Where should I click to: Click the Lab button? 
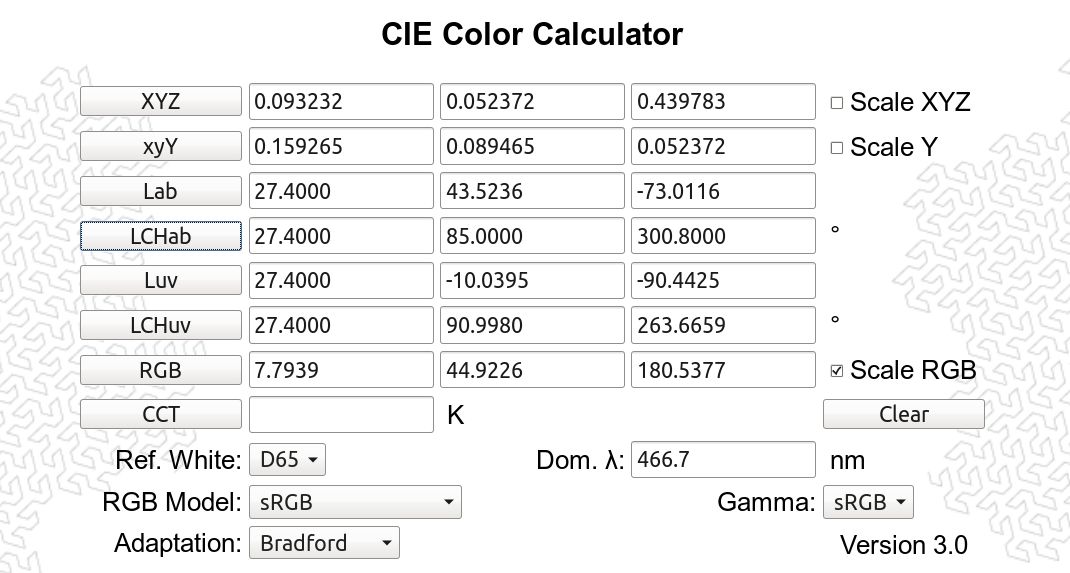[x=160, y=191]
